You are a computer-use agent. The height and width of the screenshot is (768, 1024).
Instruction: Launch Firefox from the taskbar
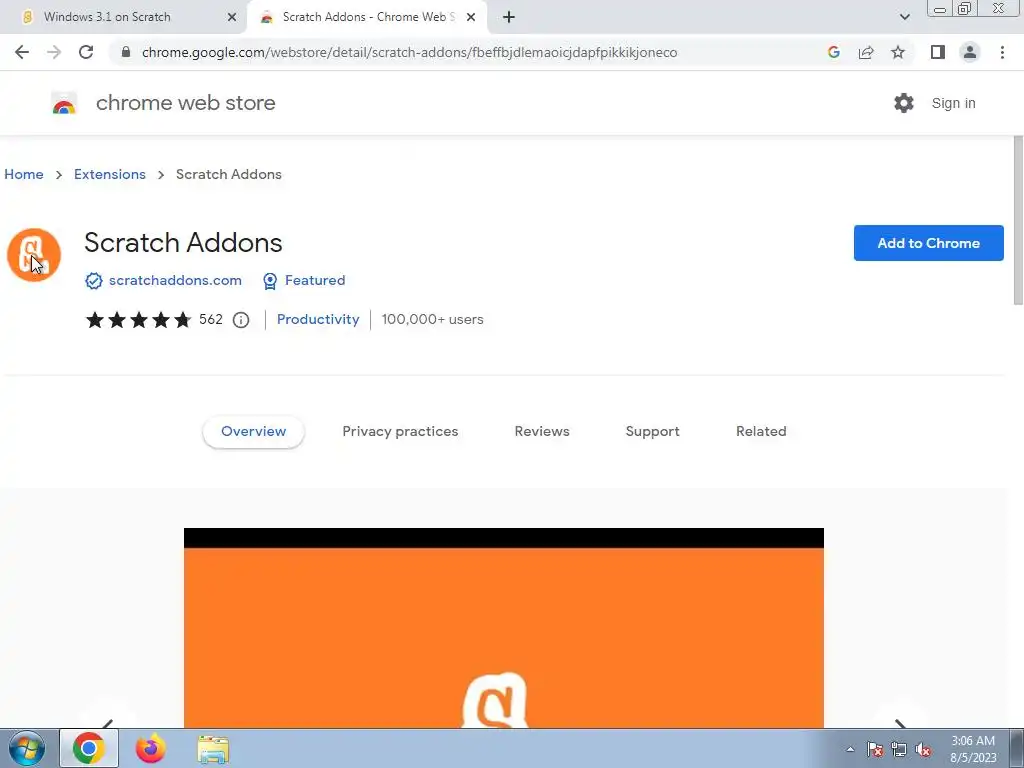(x=150, y=748)
